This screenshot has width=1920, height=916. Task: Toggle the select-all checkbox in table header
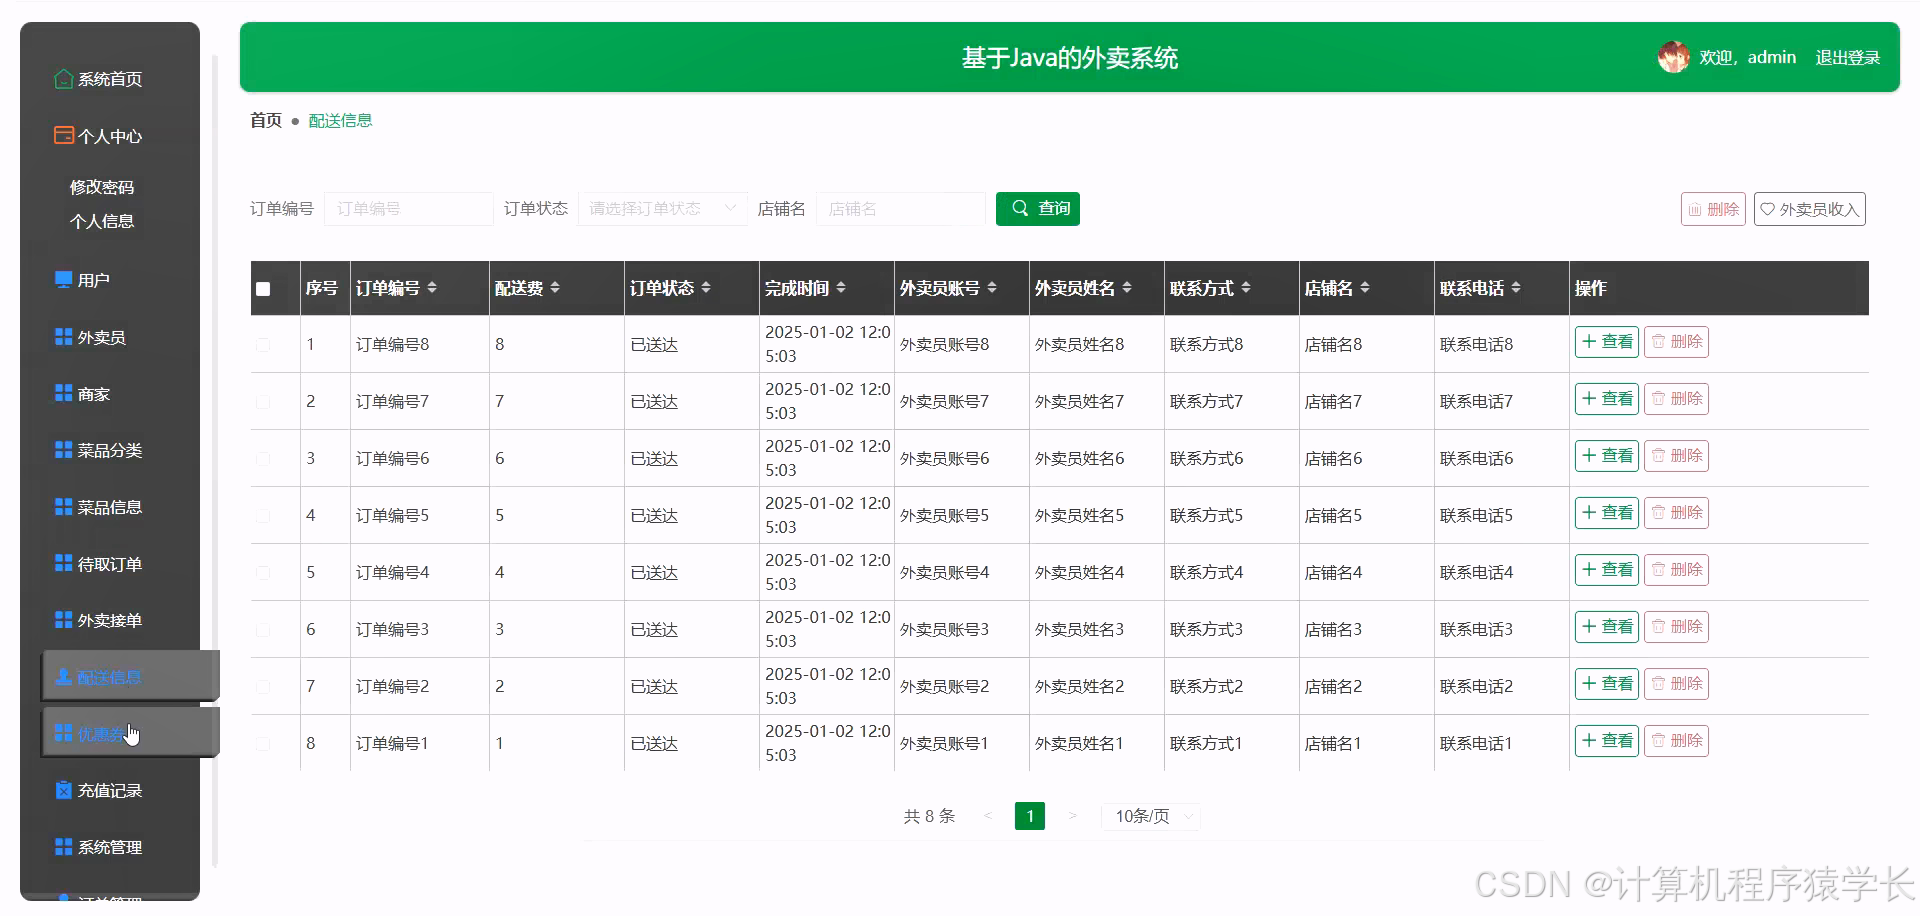tap(263, 289)
